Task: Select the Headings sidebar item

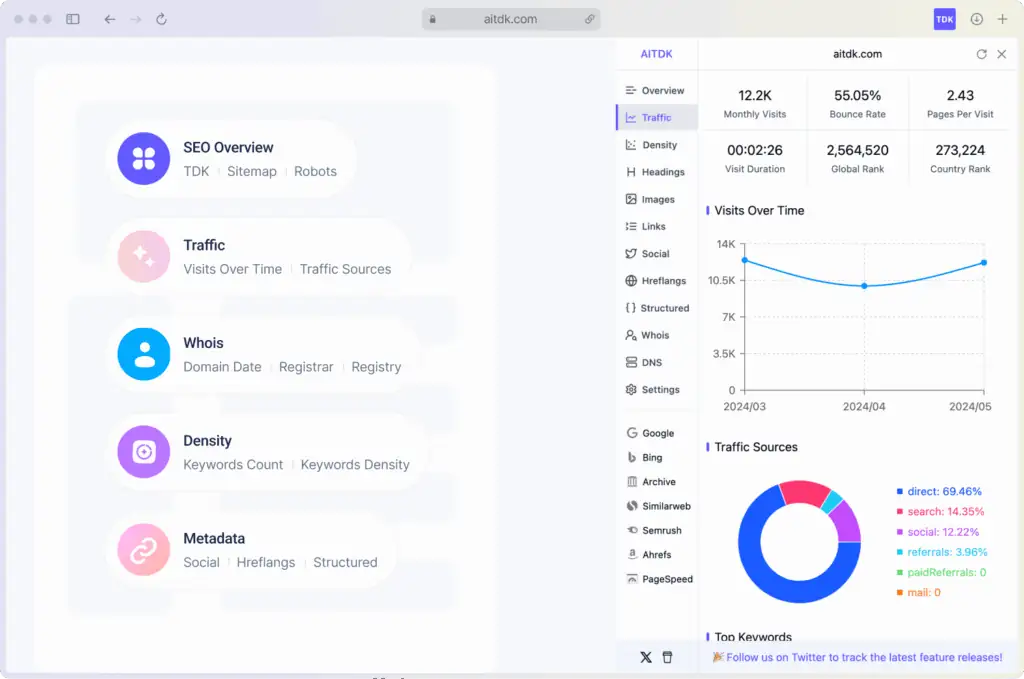Action: 655,172
